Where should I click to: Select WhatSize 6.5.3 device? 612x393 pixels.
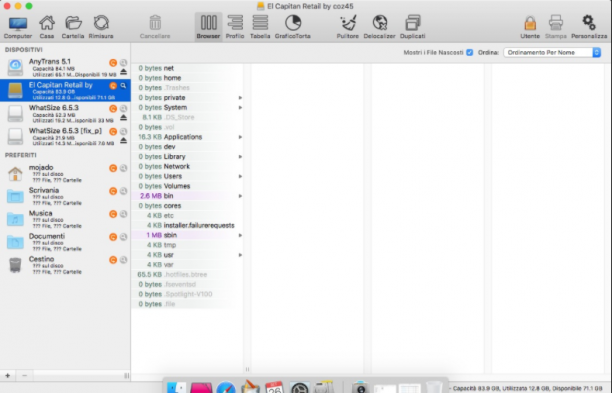tap(65, 113)
